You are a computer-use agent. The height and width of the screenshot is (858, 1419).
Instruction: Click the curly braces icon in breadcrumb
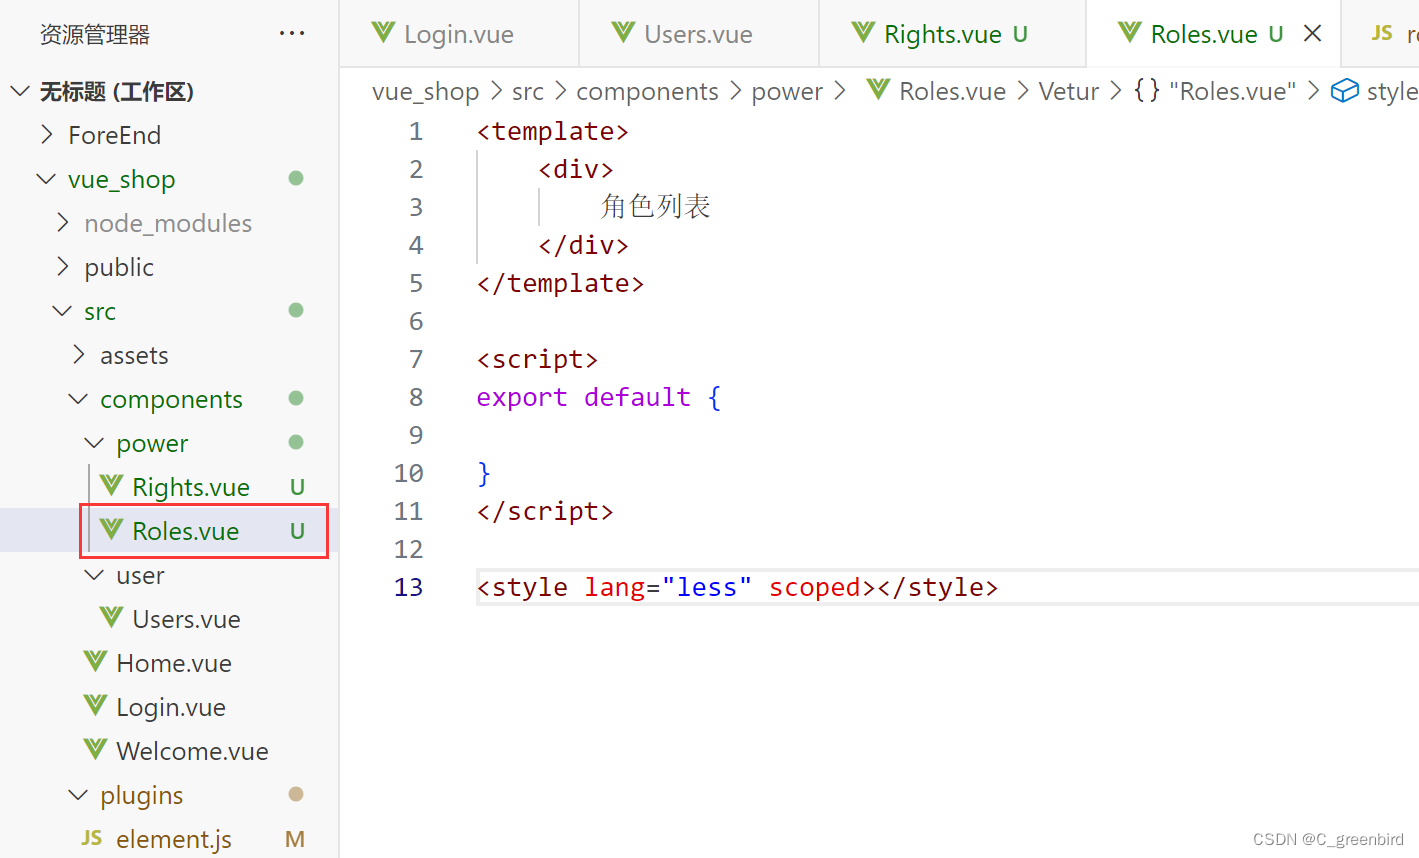(x=1147, y=90)
